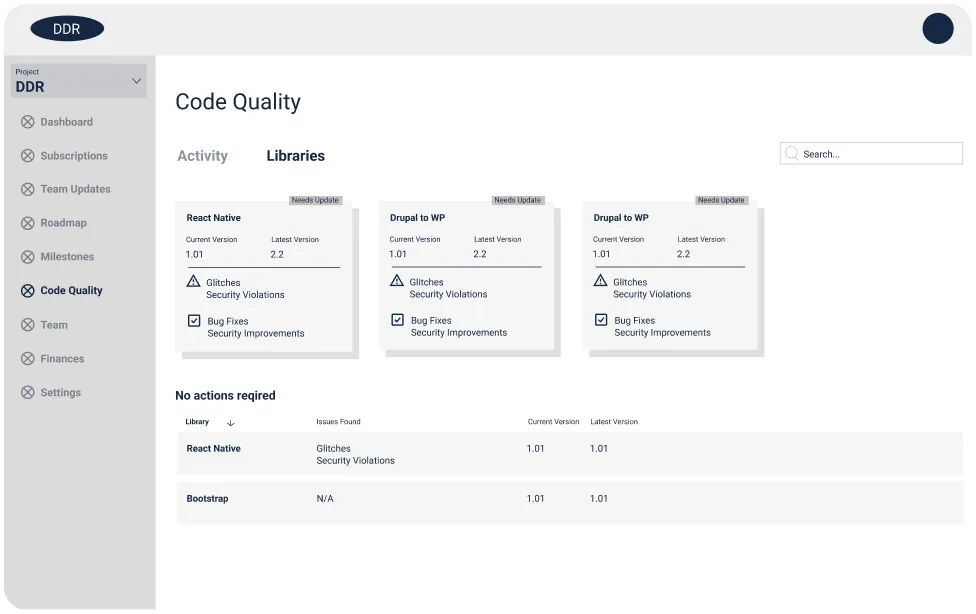Click warning triangle on React Native card

[194, 282]
